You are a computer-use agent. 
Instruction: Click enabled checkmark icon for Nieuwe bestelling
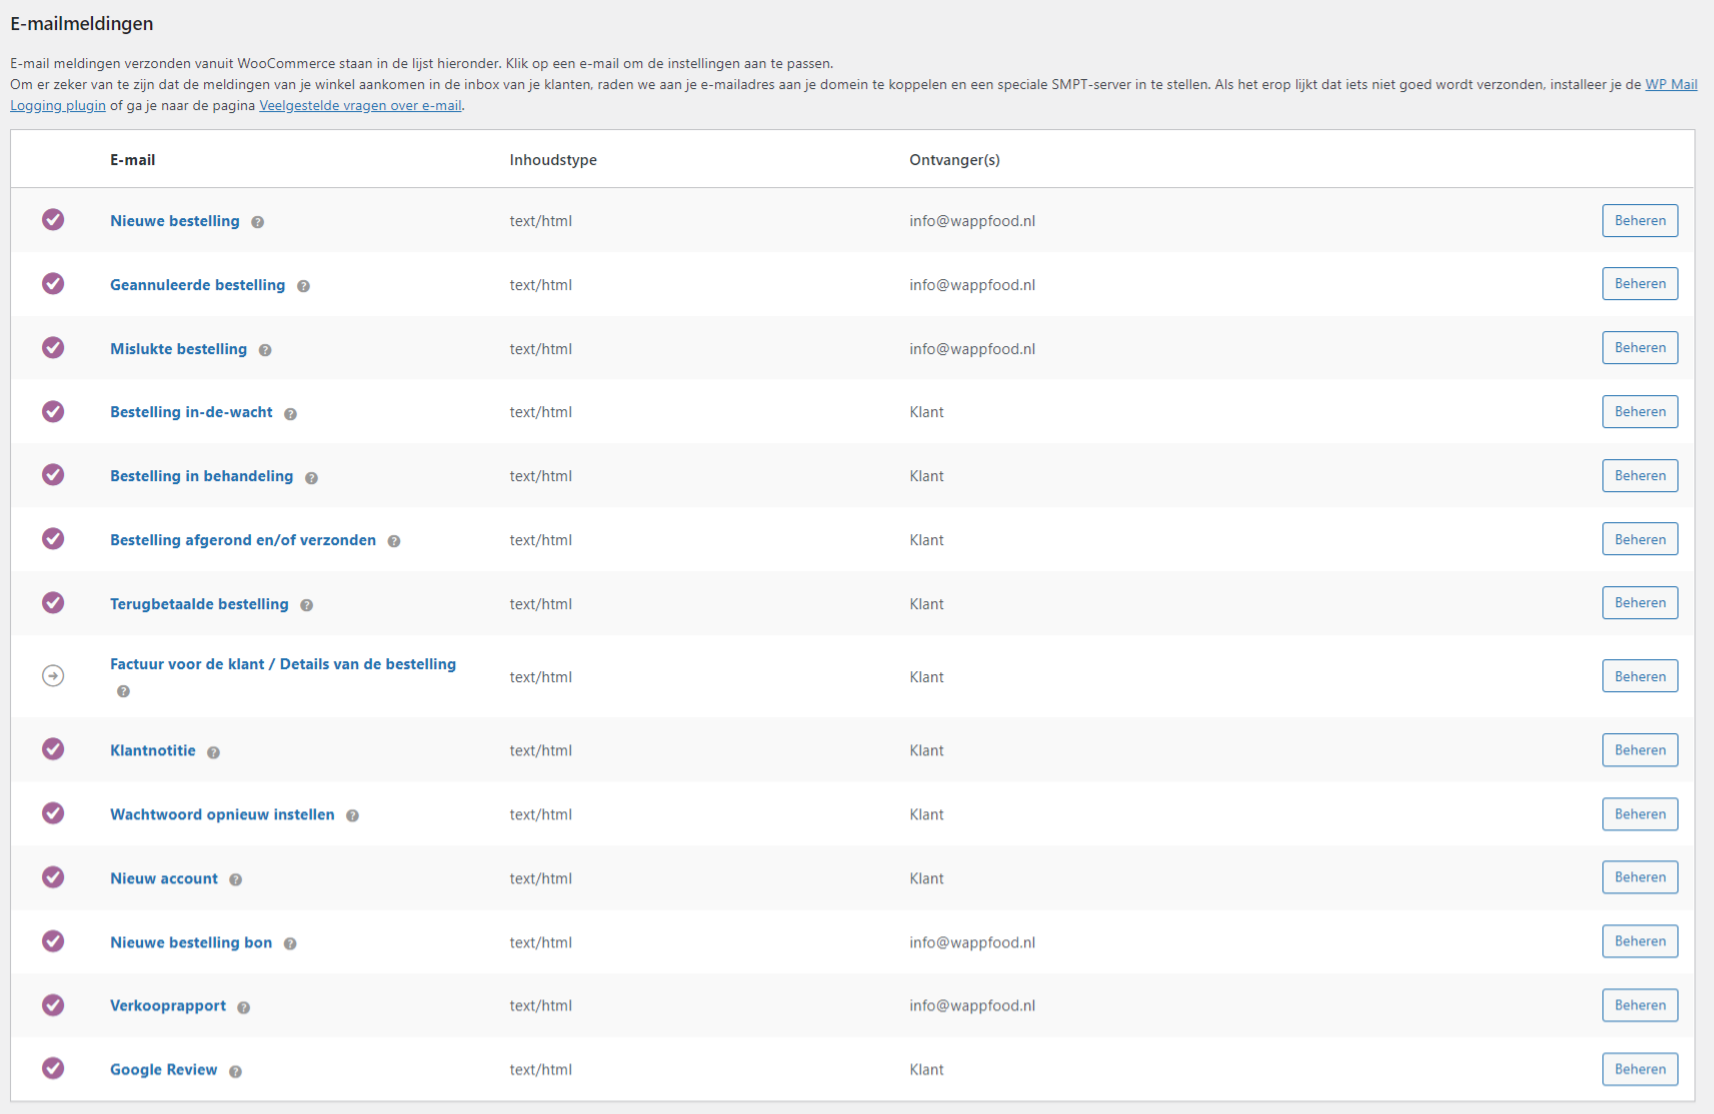tap(53, 219)
